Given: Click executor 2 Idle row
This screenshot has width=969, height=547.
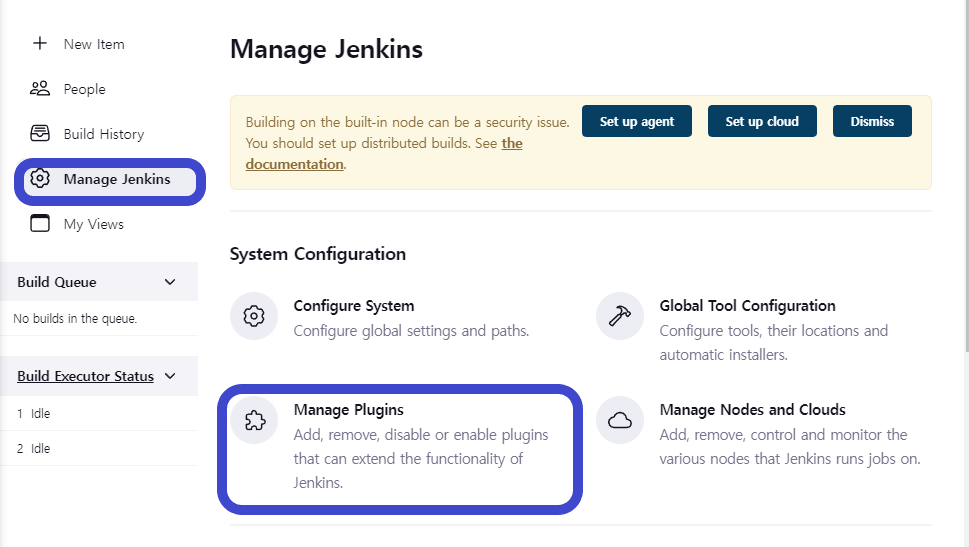Looking at the screenshot, I should [x=99, y=449].
